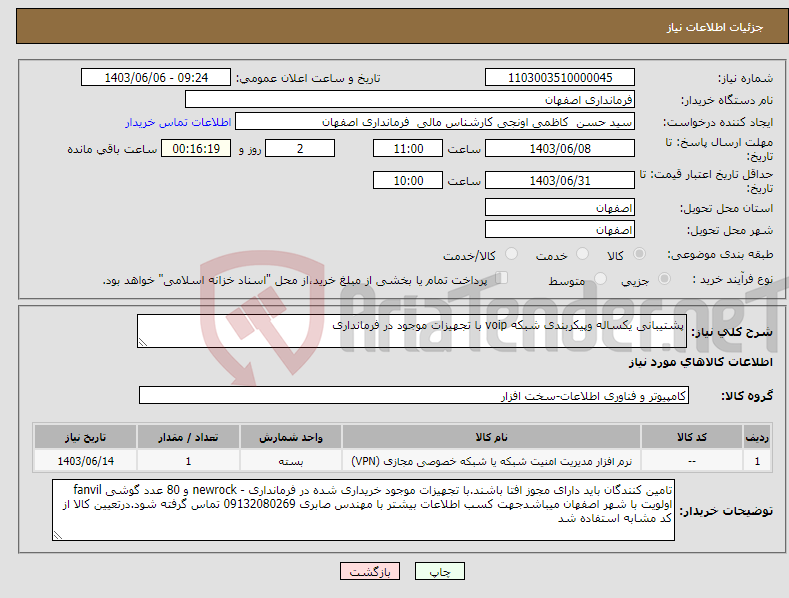This screenshot has width=789, height=598.
Task: Select the خدمت radio button
Action: click(582, 254)
